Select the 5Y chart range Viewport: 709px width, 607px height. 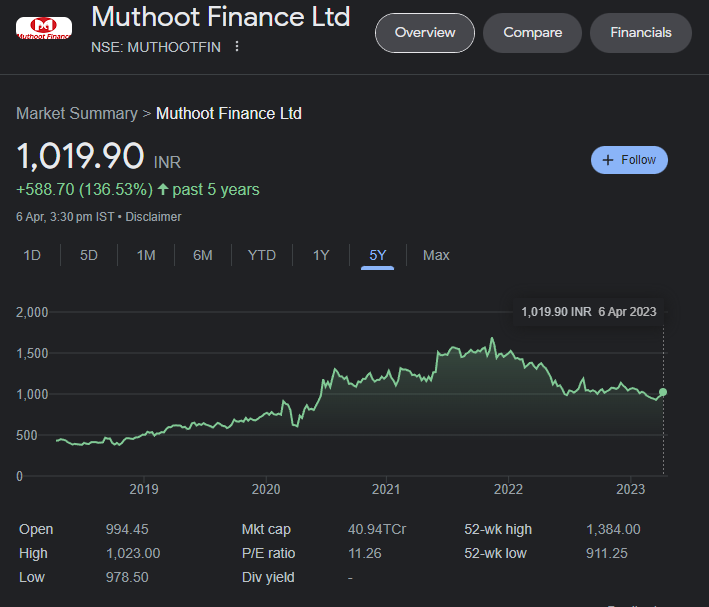click(x=378, y=255)
